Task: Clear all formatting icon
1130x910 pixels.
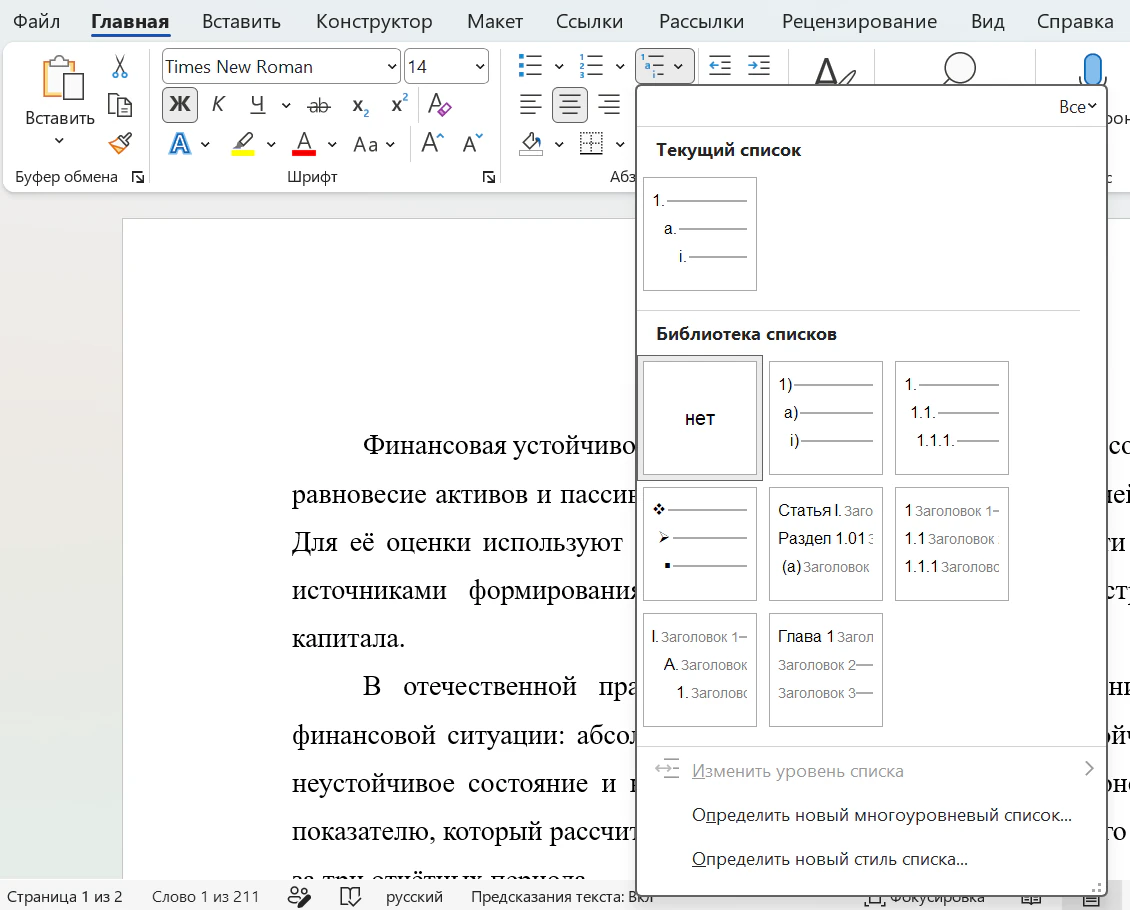Action: [439, 105]
